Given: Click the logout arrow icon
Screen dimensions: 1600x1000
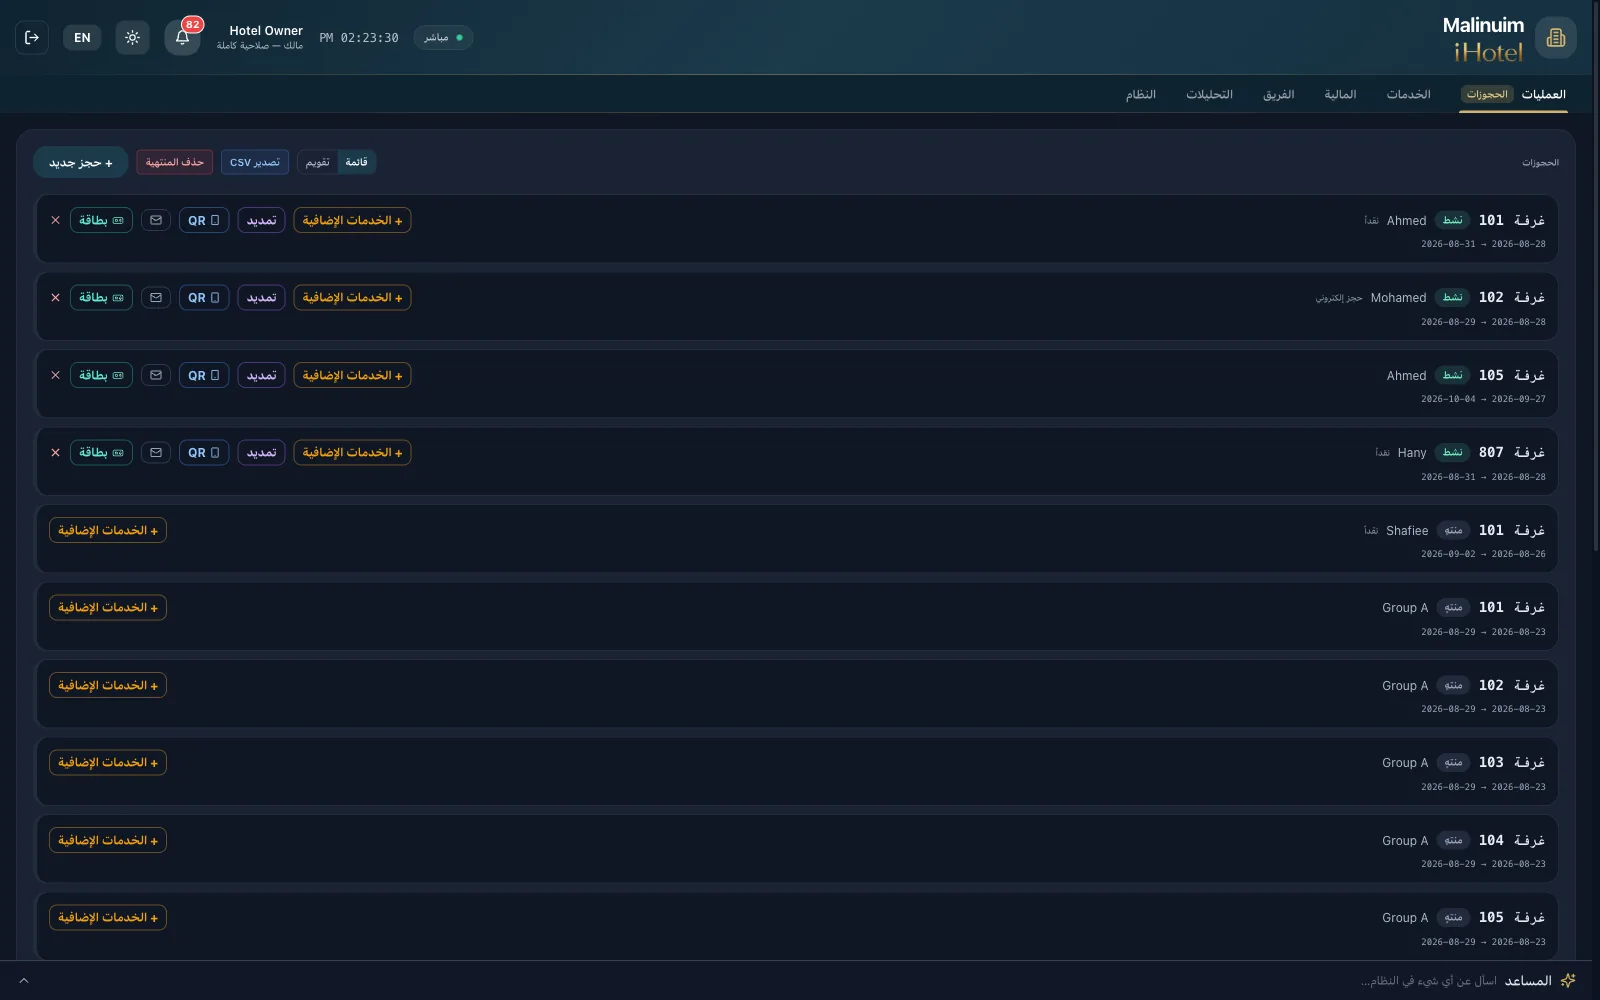Looking at the screenshot, I should tap(32, 38).
